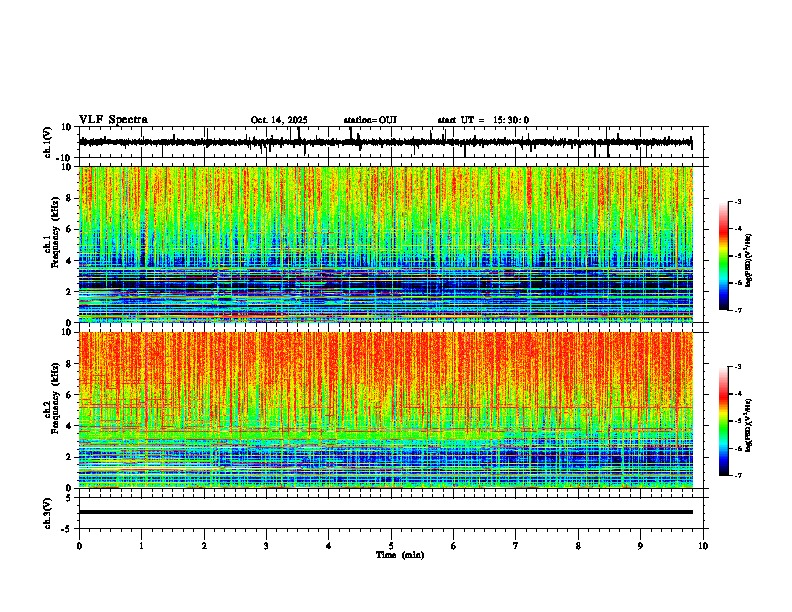
Task: Click inside the ch.2 spectrogram panel
Action: [x=385, y=410]
